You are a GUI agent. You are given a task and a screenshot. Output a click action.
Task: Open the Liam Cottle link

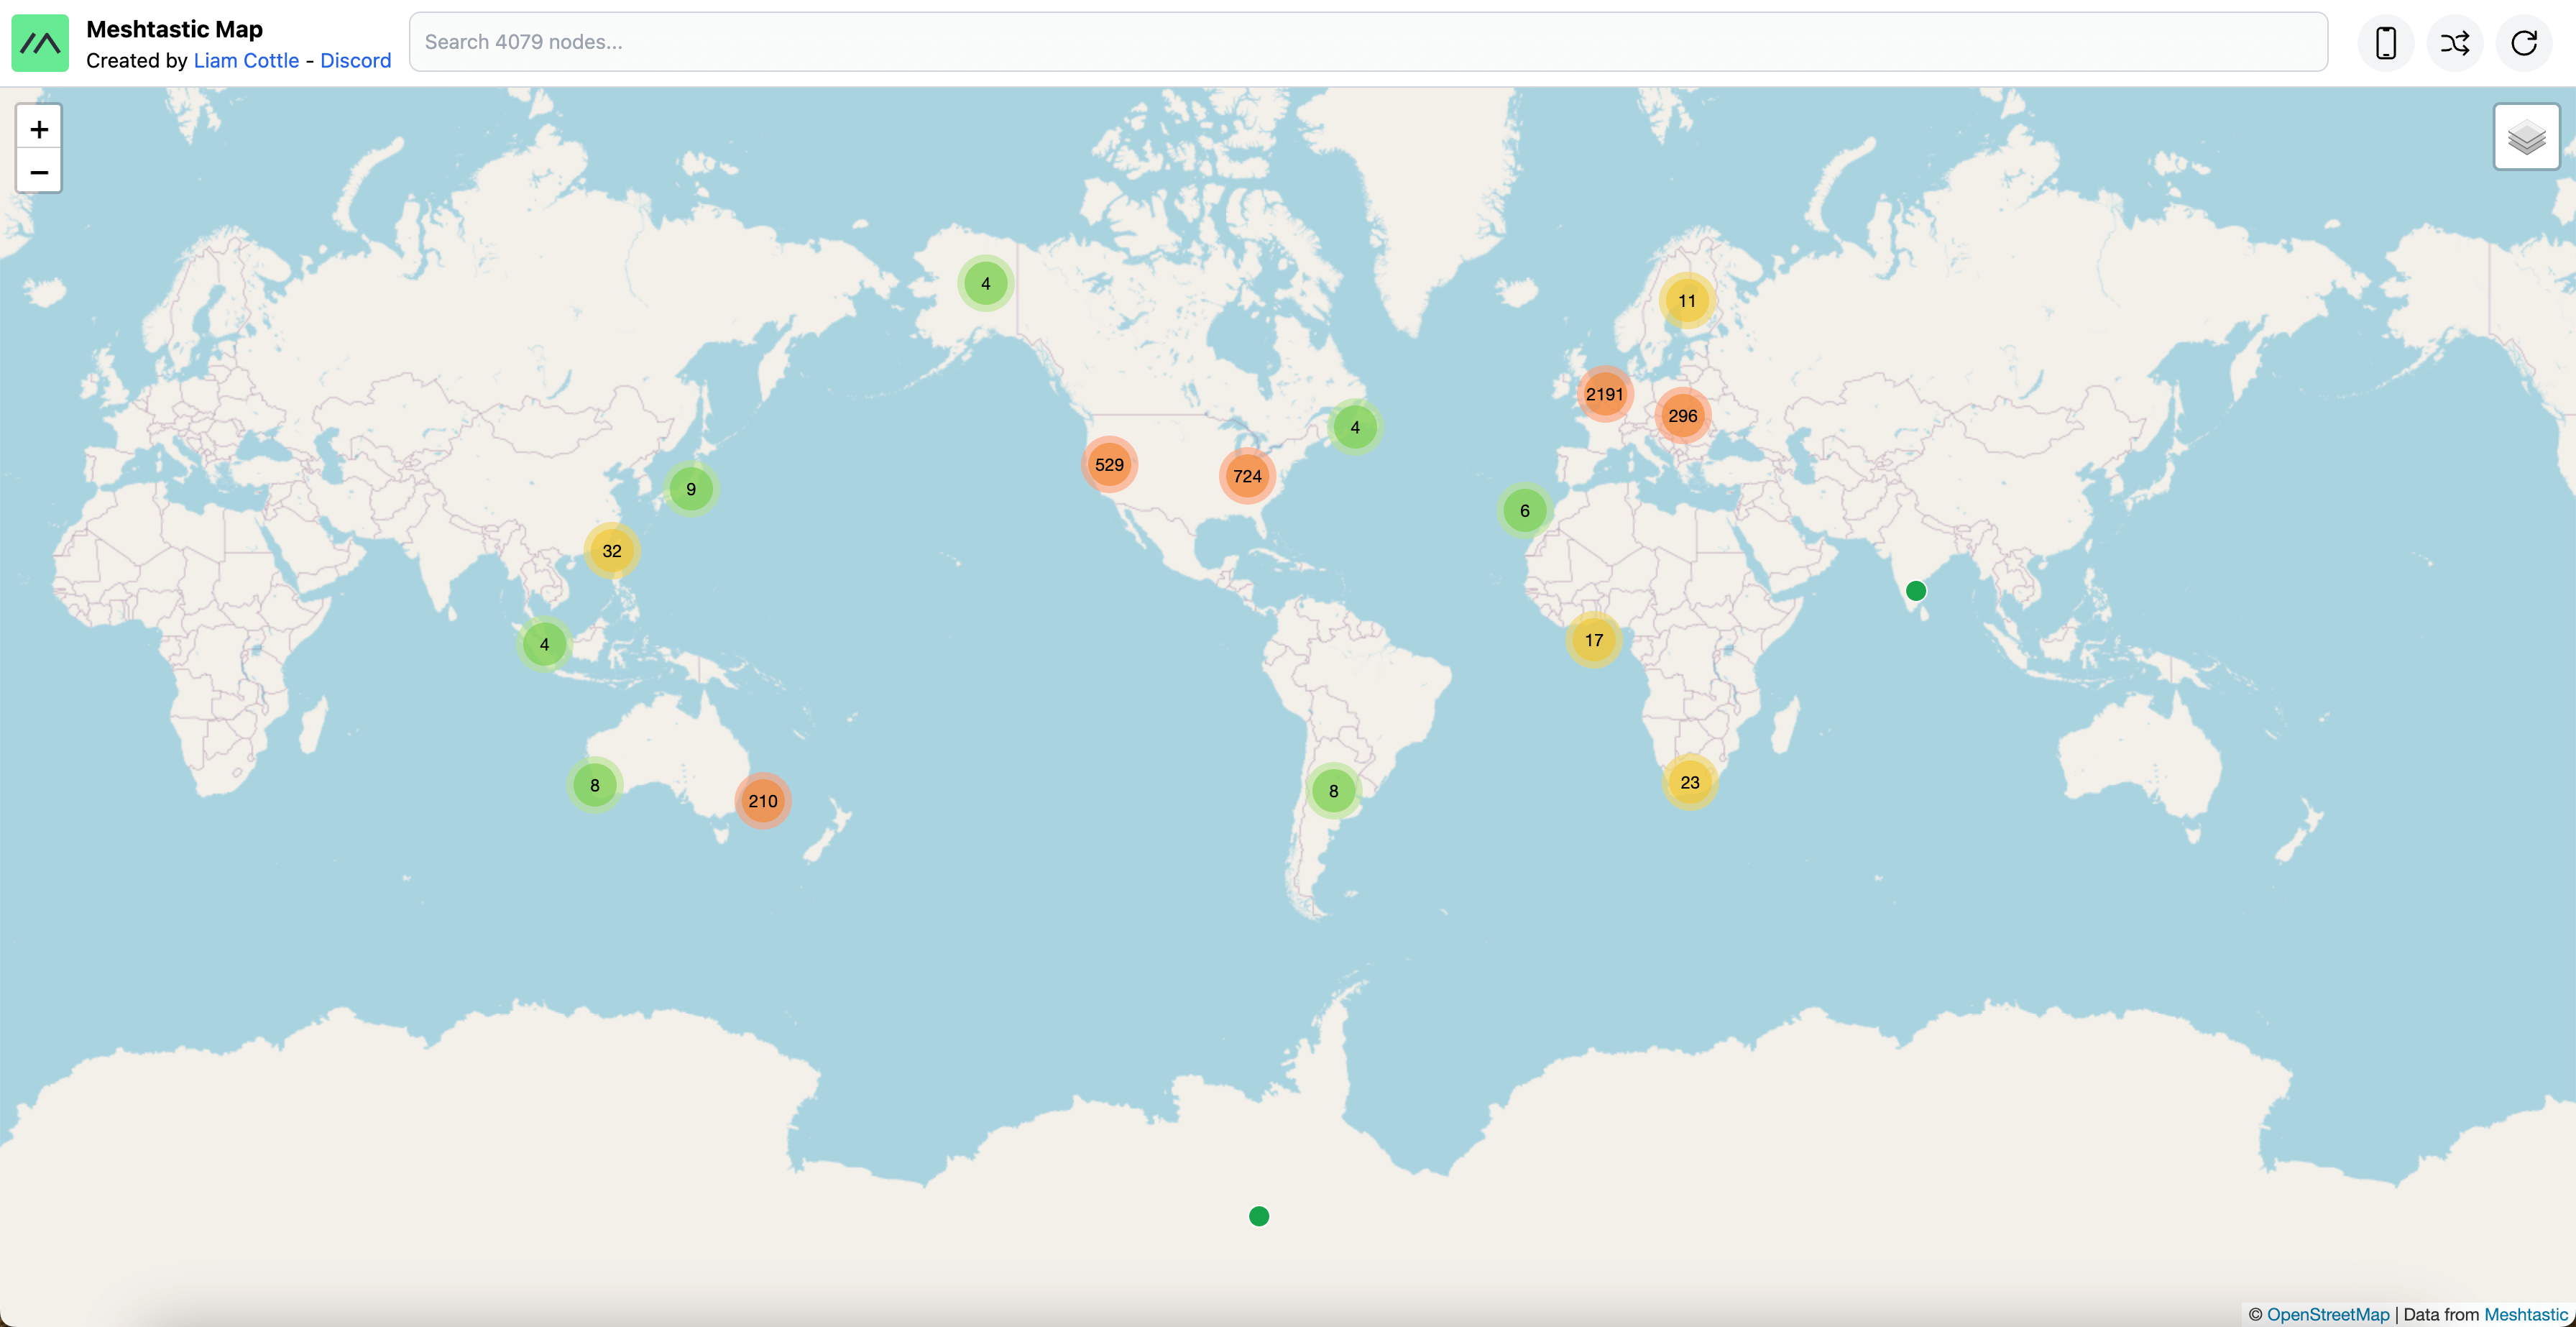pyautogui.click(x=246, y=61)
